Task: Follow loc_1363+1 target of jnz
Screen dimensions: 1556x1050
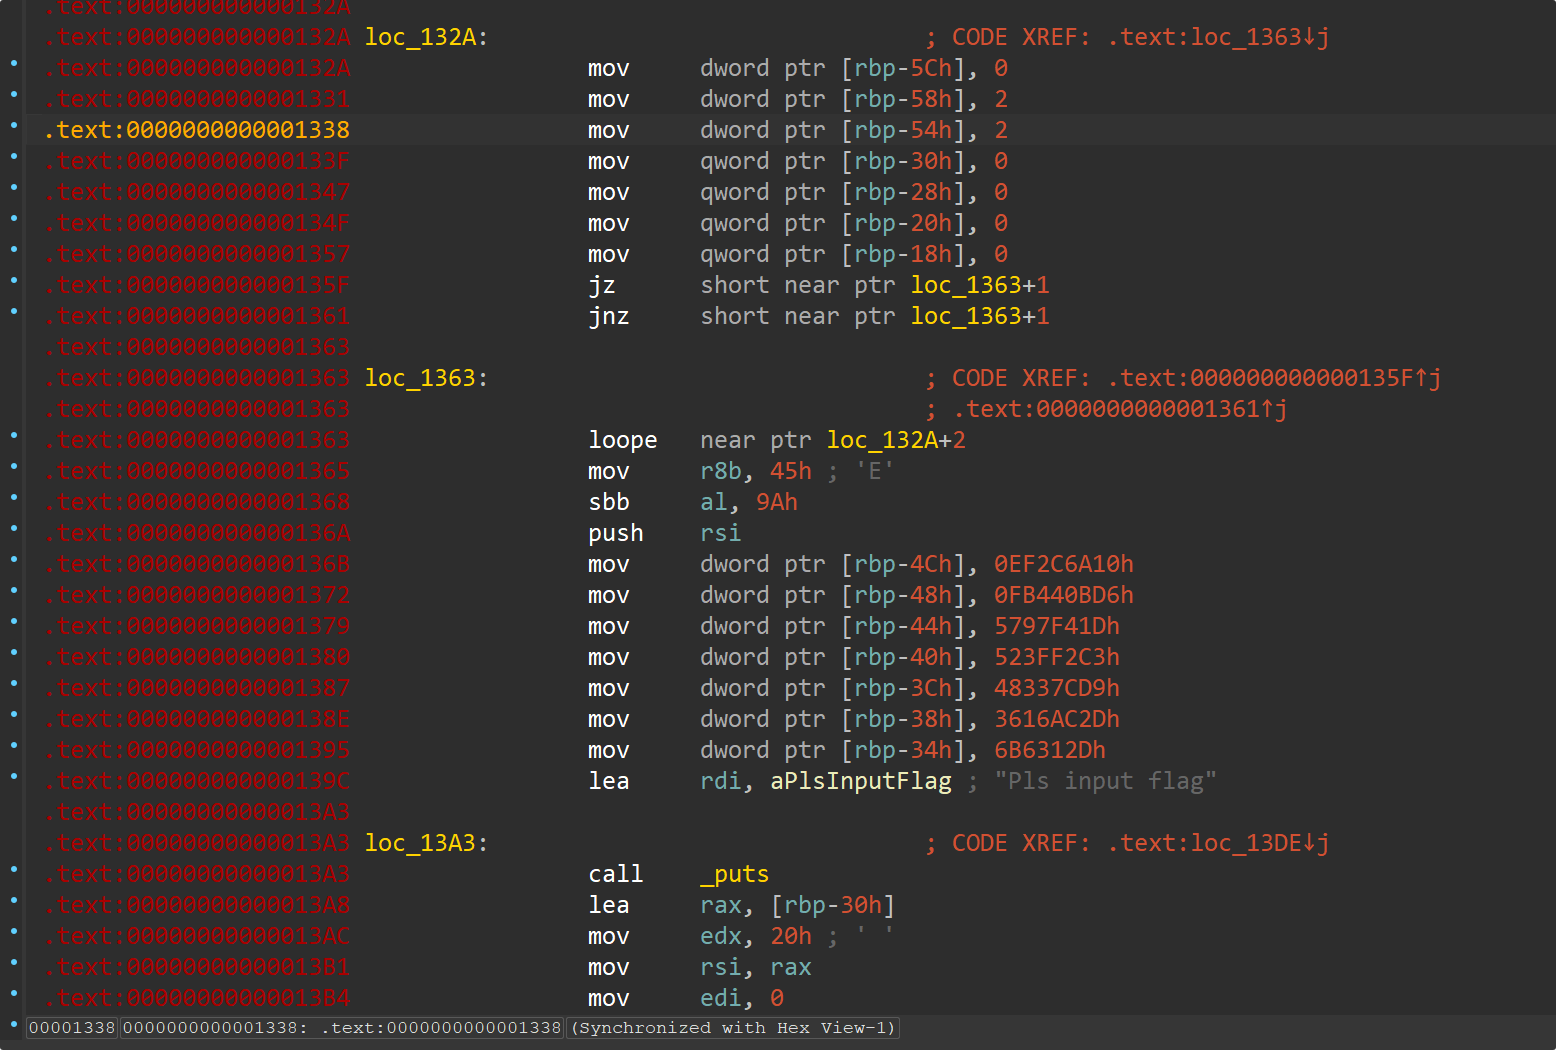Action: click(980, 316)
